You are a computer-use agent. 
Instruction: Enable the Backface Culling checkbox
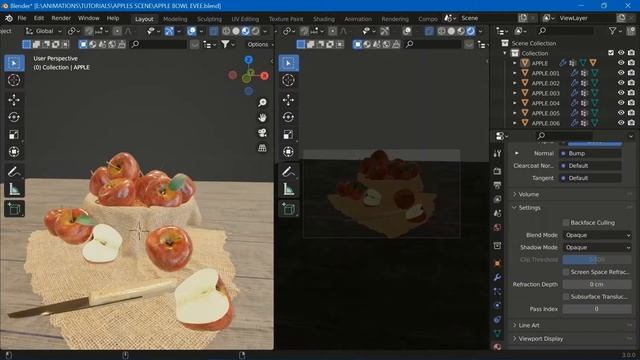coord(566,223)
